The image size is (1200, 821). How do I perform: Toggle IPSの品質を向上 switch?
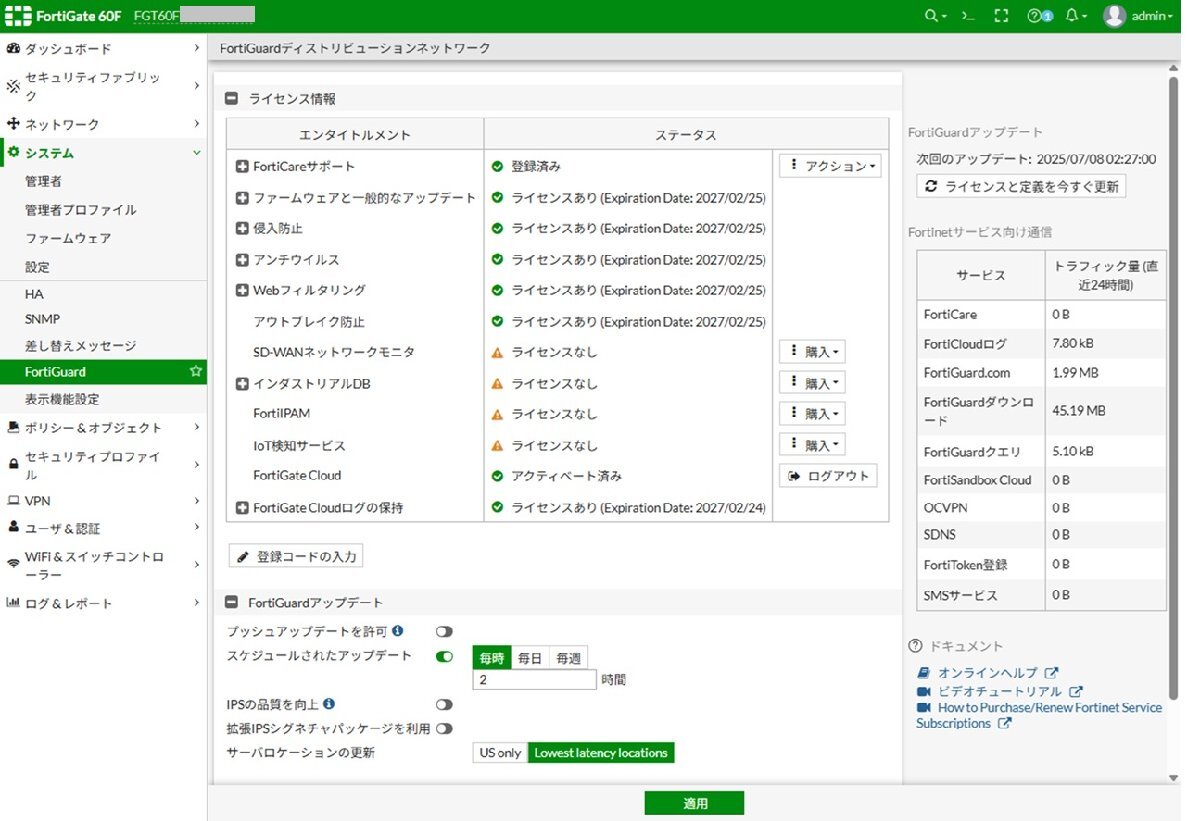pyautogui.click(x=443, y=705)
